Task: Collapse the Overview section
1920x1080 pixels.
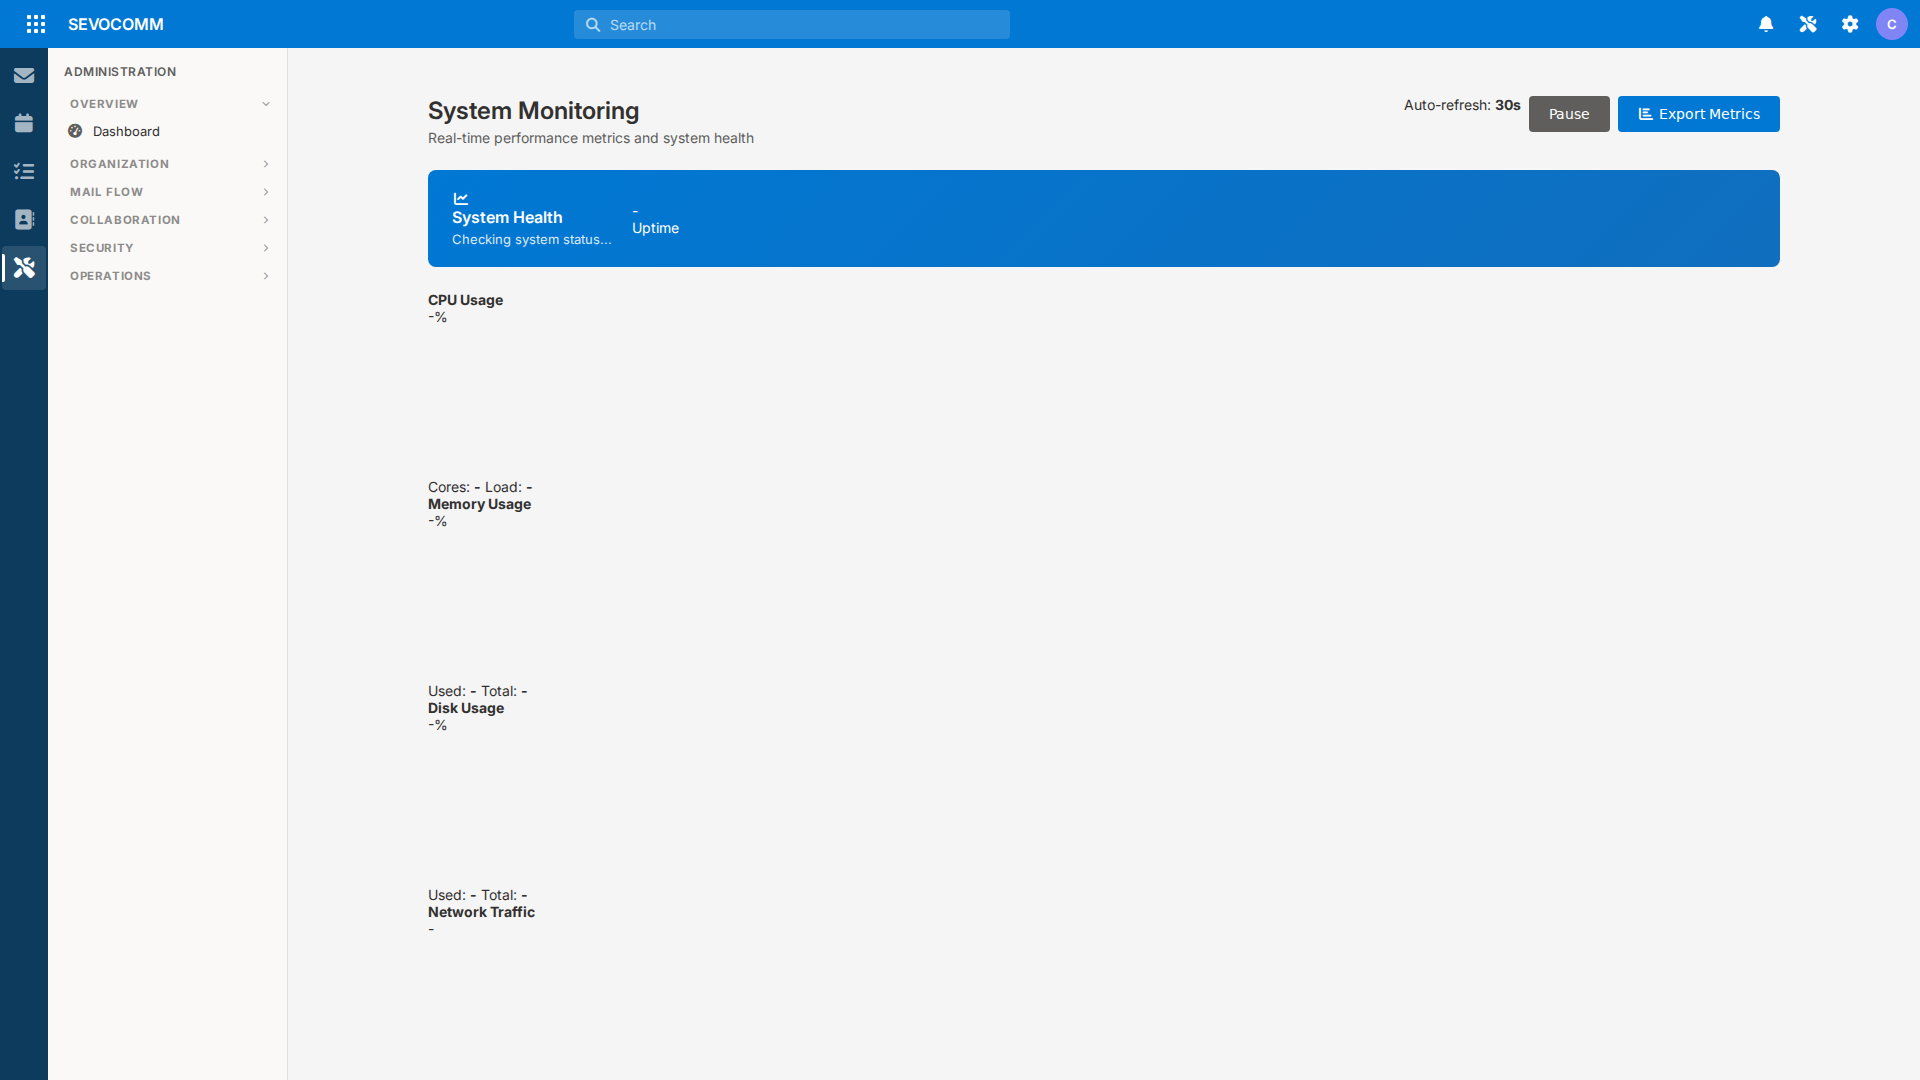Action: tap(167, 103)
